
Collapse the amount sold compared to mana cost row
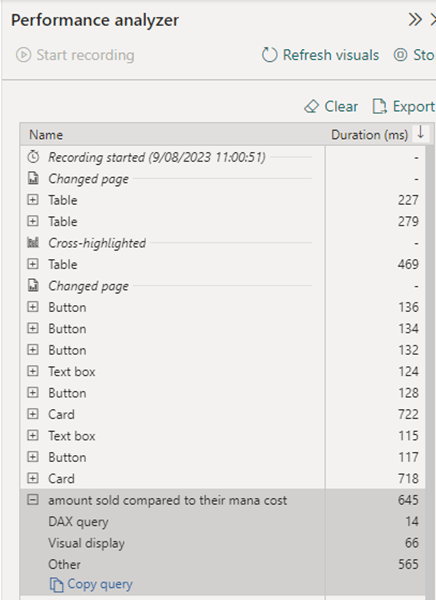(33, 500)
